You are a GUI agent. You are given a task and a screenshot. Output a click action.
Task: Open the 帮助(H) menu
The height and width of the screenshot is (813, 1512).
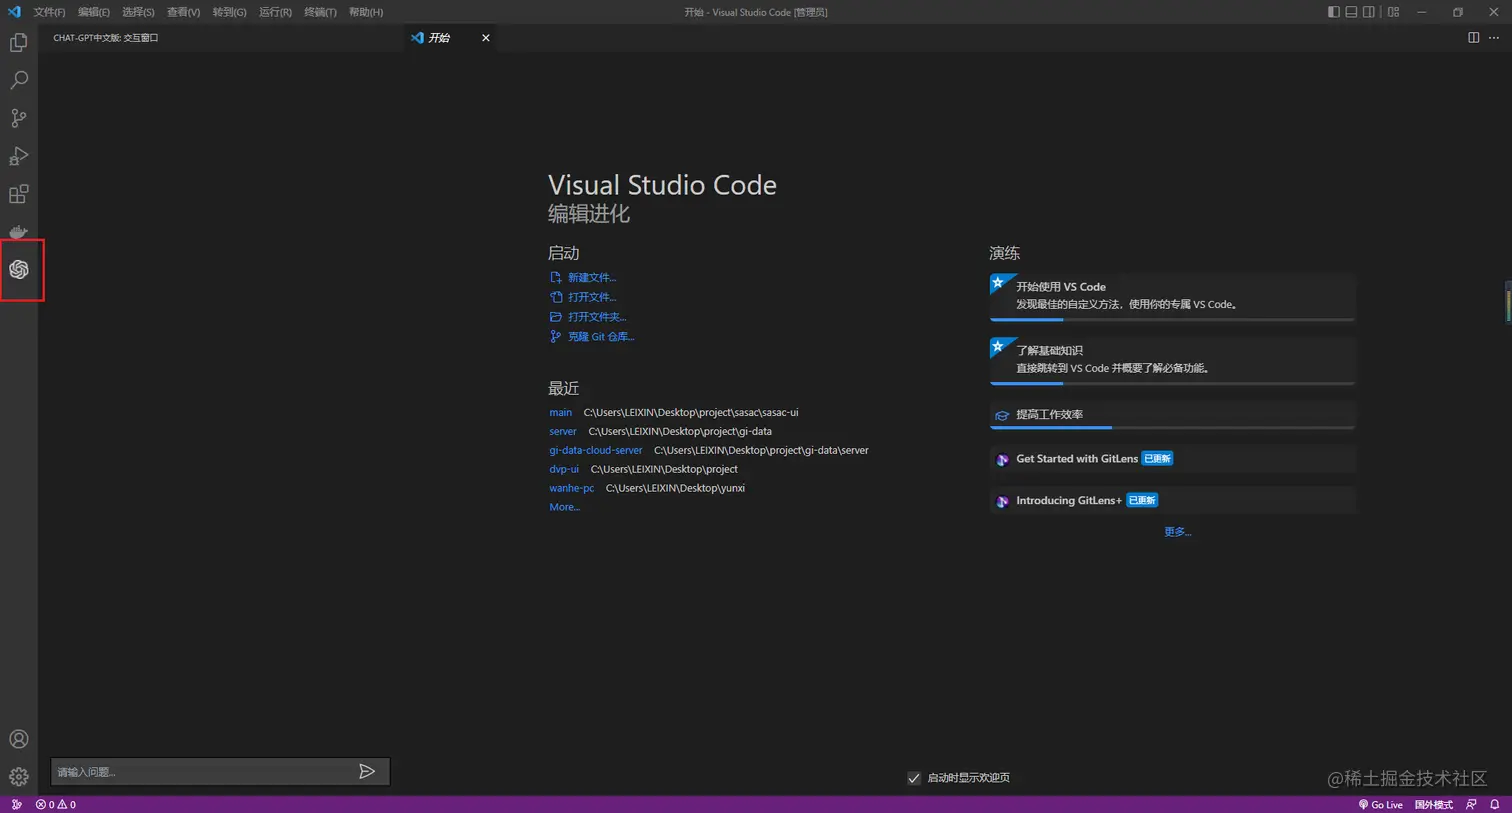coord(366,12)
